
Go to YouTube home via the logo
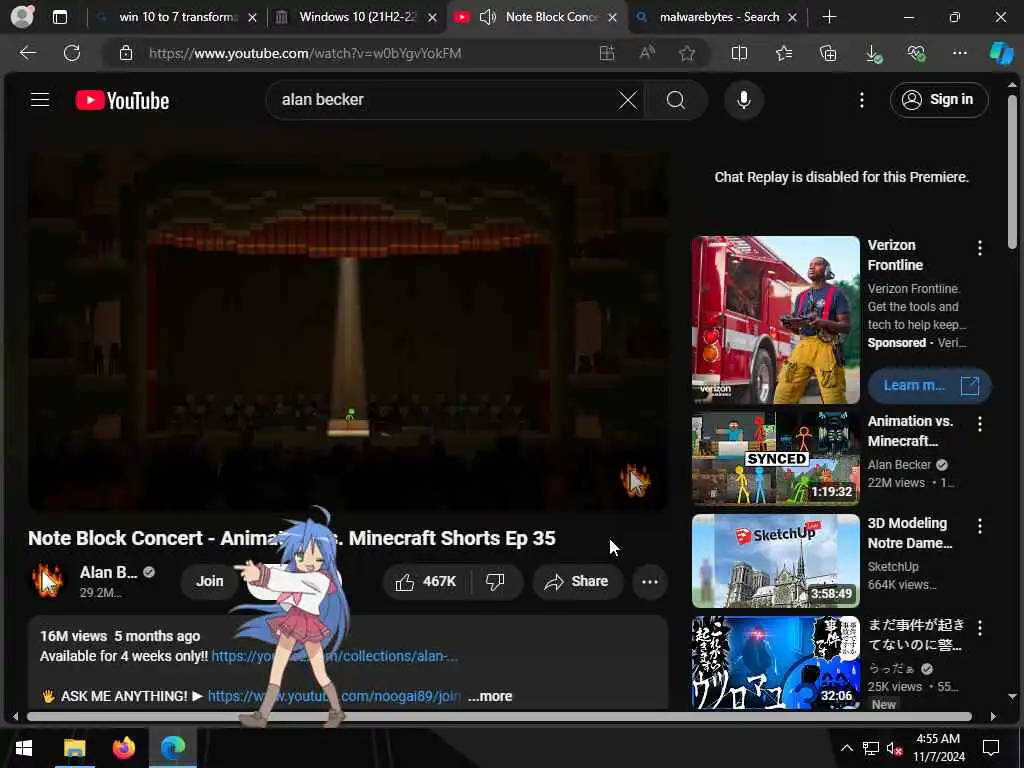(x=122, y=100)
